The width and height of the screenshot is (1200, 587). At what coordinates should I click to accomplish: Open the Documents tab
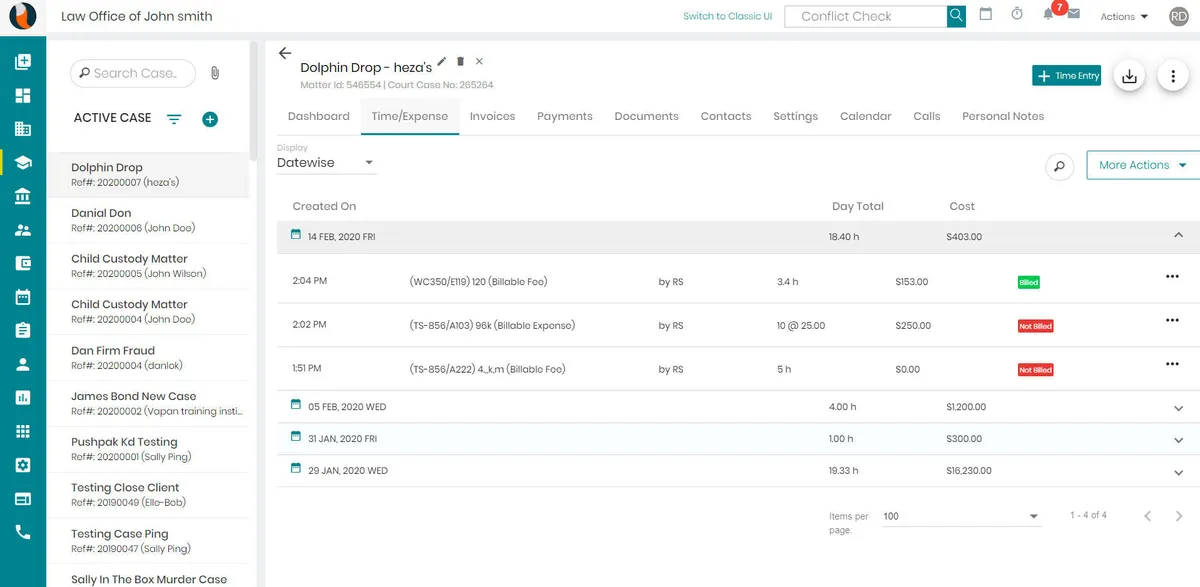tap(646, 116)
